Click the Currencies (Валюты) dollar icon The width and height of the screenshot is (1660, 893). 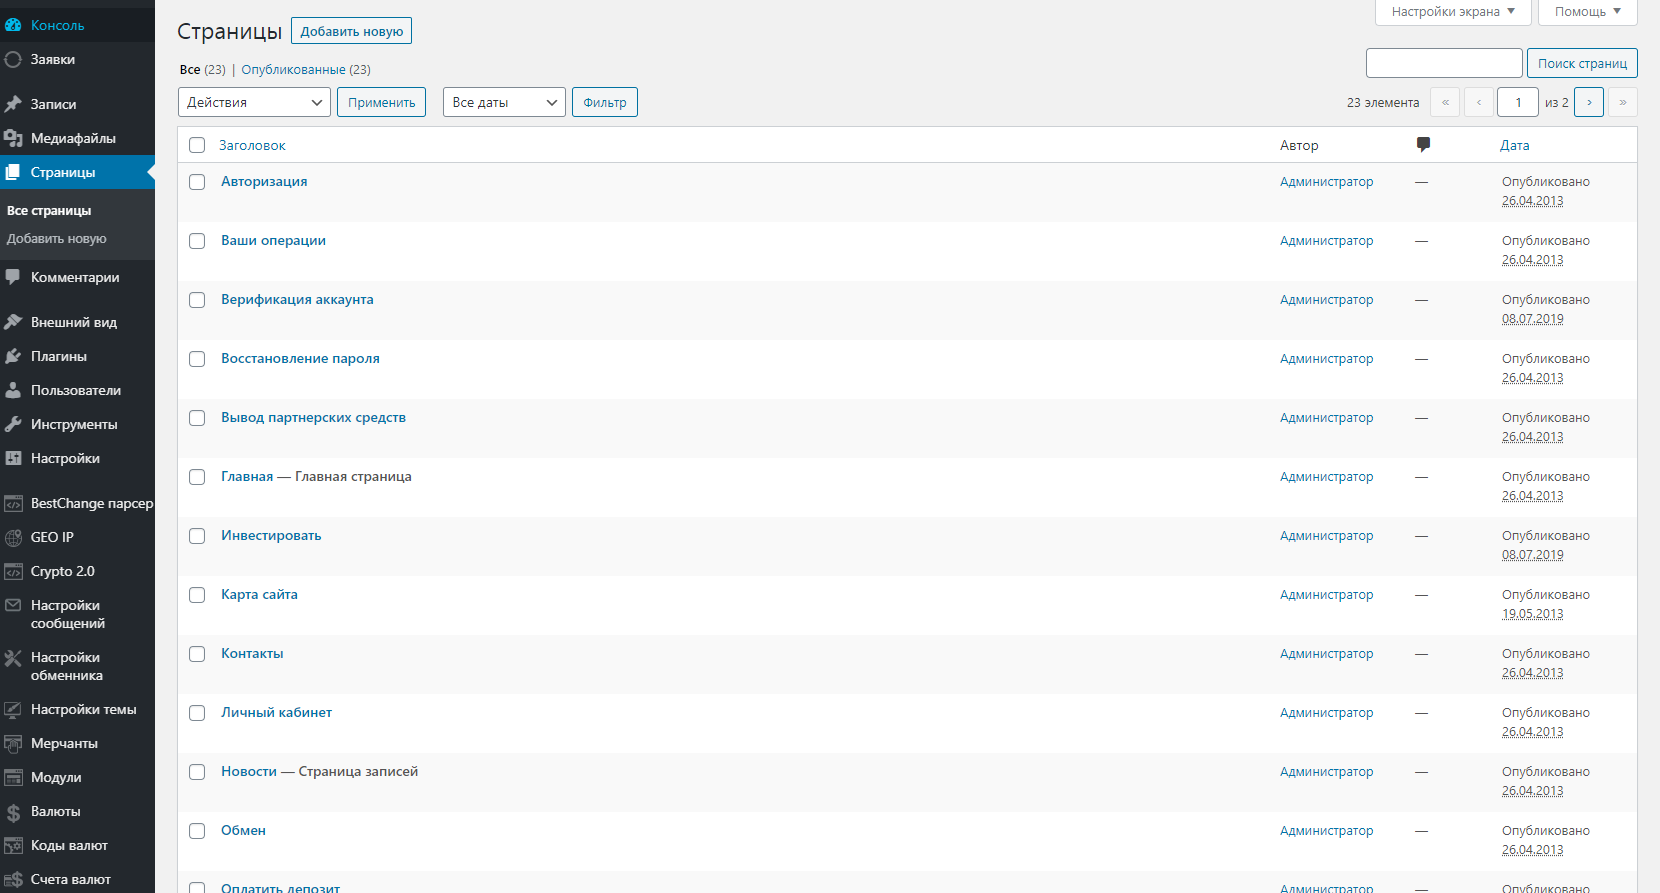(x=13, y=812)
